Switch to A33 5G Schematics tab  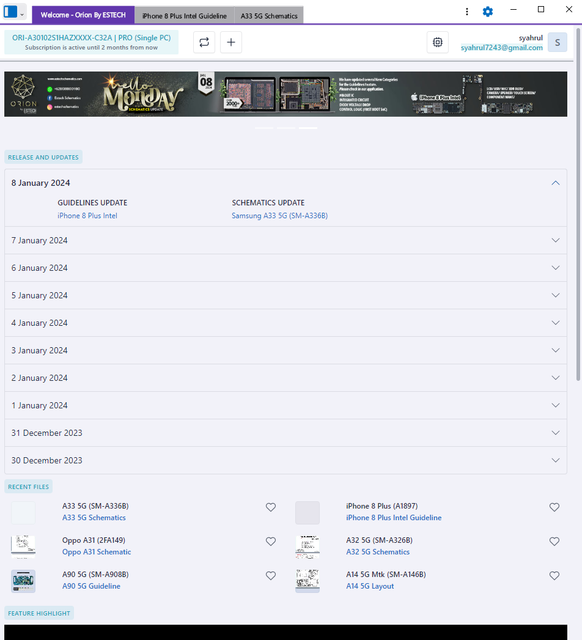click(269, 16)
